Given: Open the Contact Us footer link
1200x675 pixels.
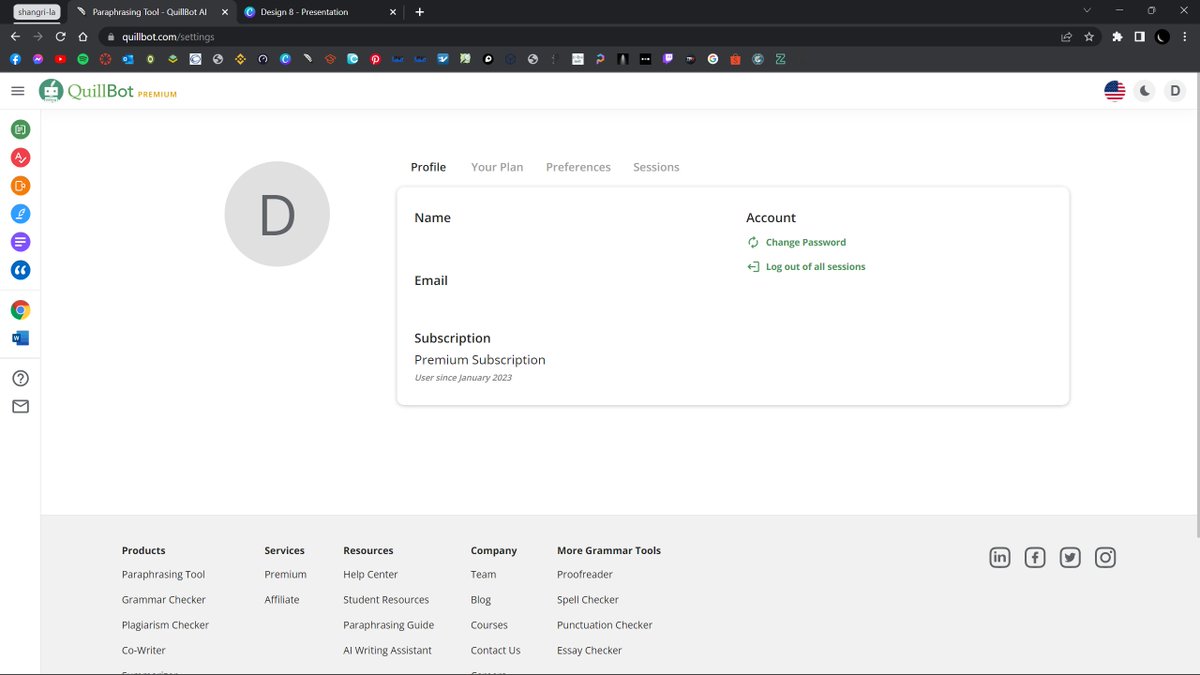Looking at the screenshot, I should click(496, 650).
